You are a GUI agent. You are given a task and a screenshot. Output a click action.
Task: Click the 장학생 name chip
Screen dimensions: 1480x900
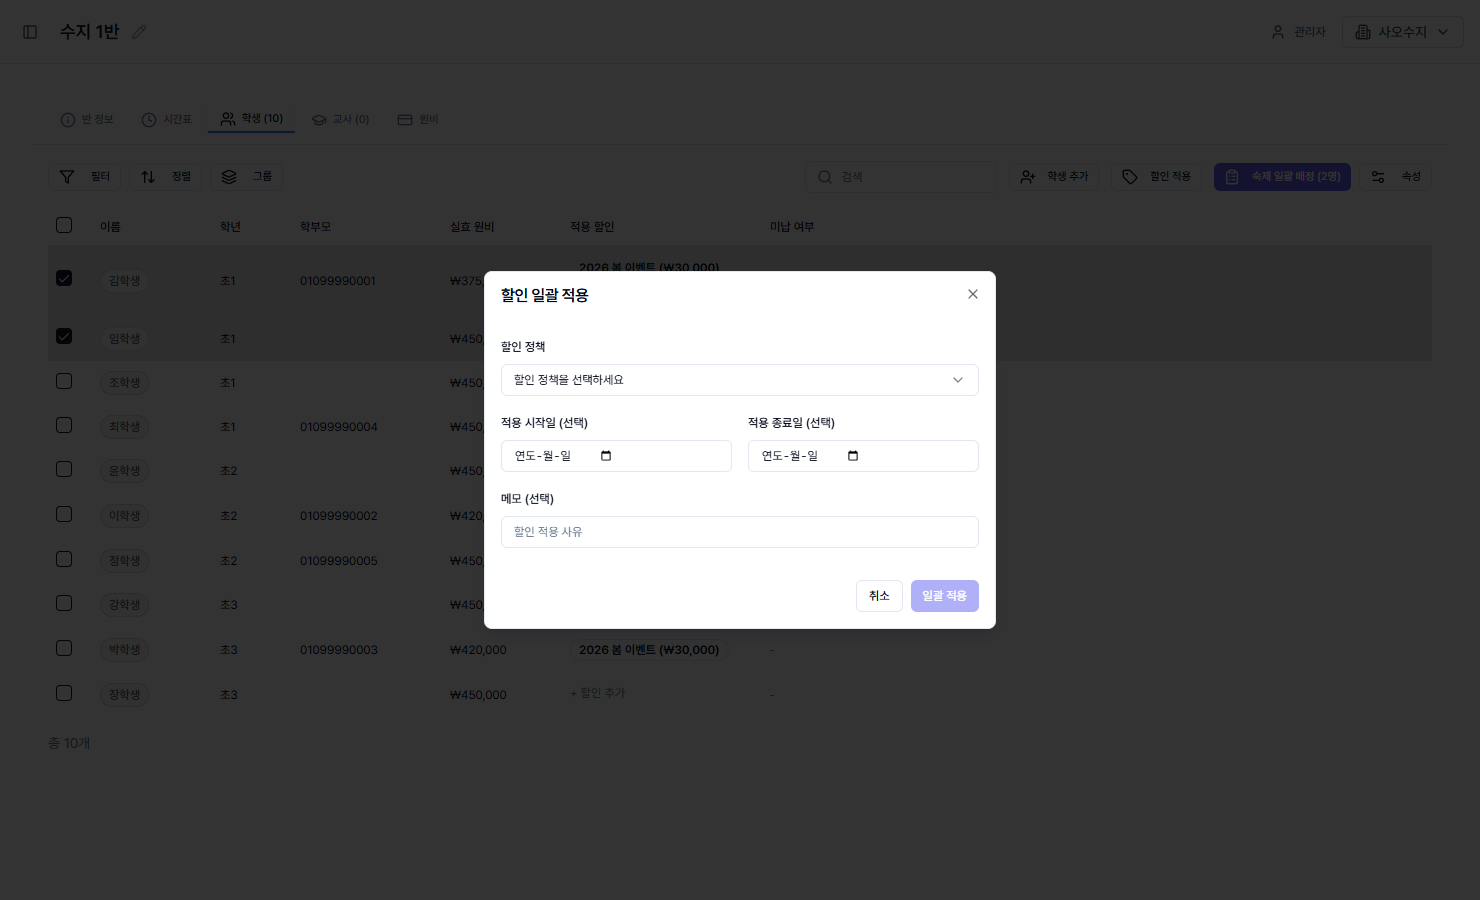125,695
